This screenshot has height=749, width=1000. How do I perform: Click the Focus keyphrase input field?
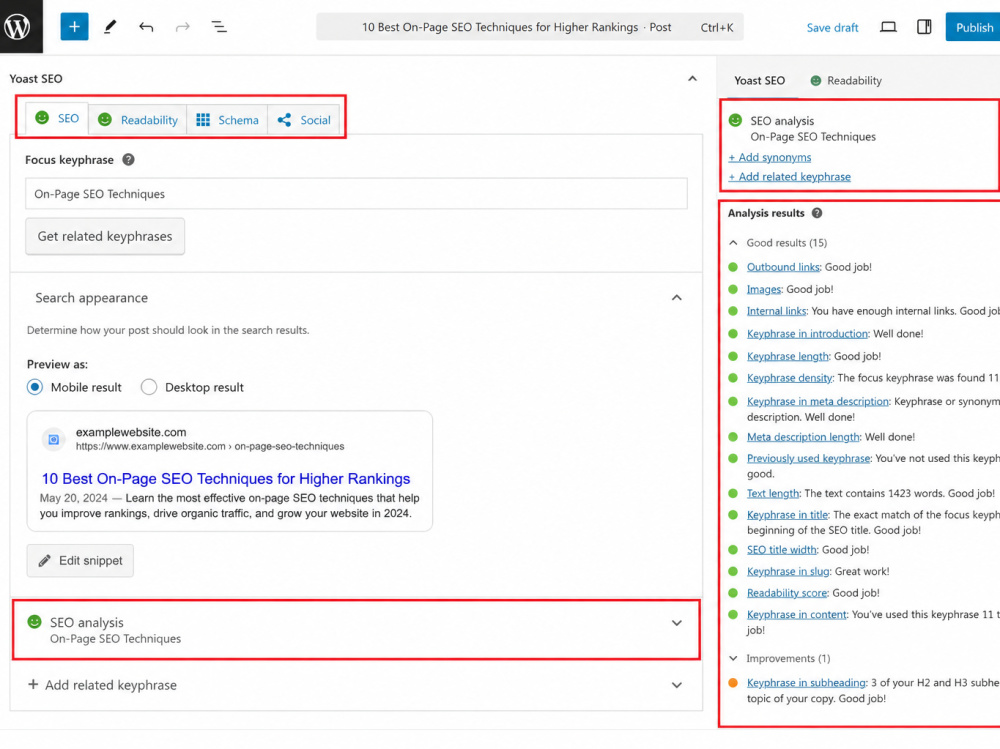(x=356, y=194)
